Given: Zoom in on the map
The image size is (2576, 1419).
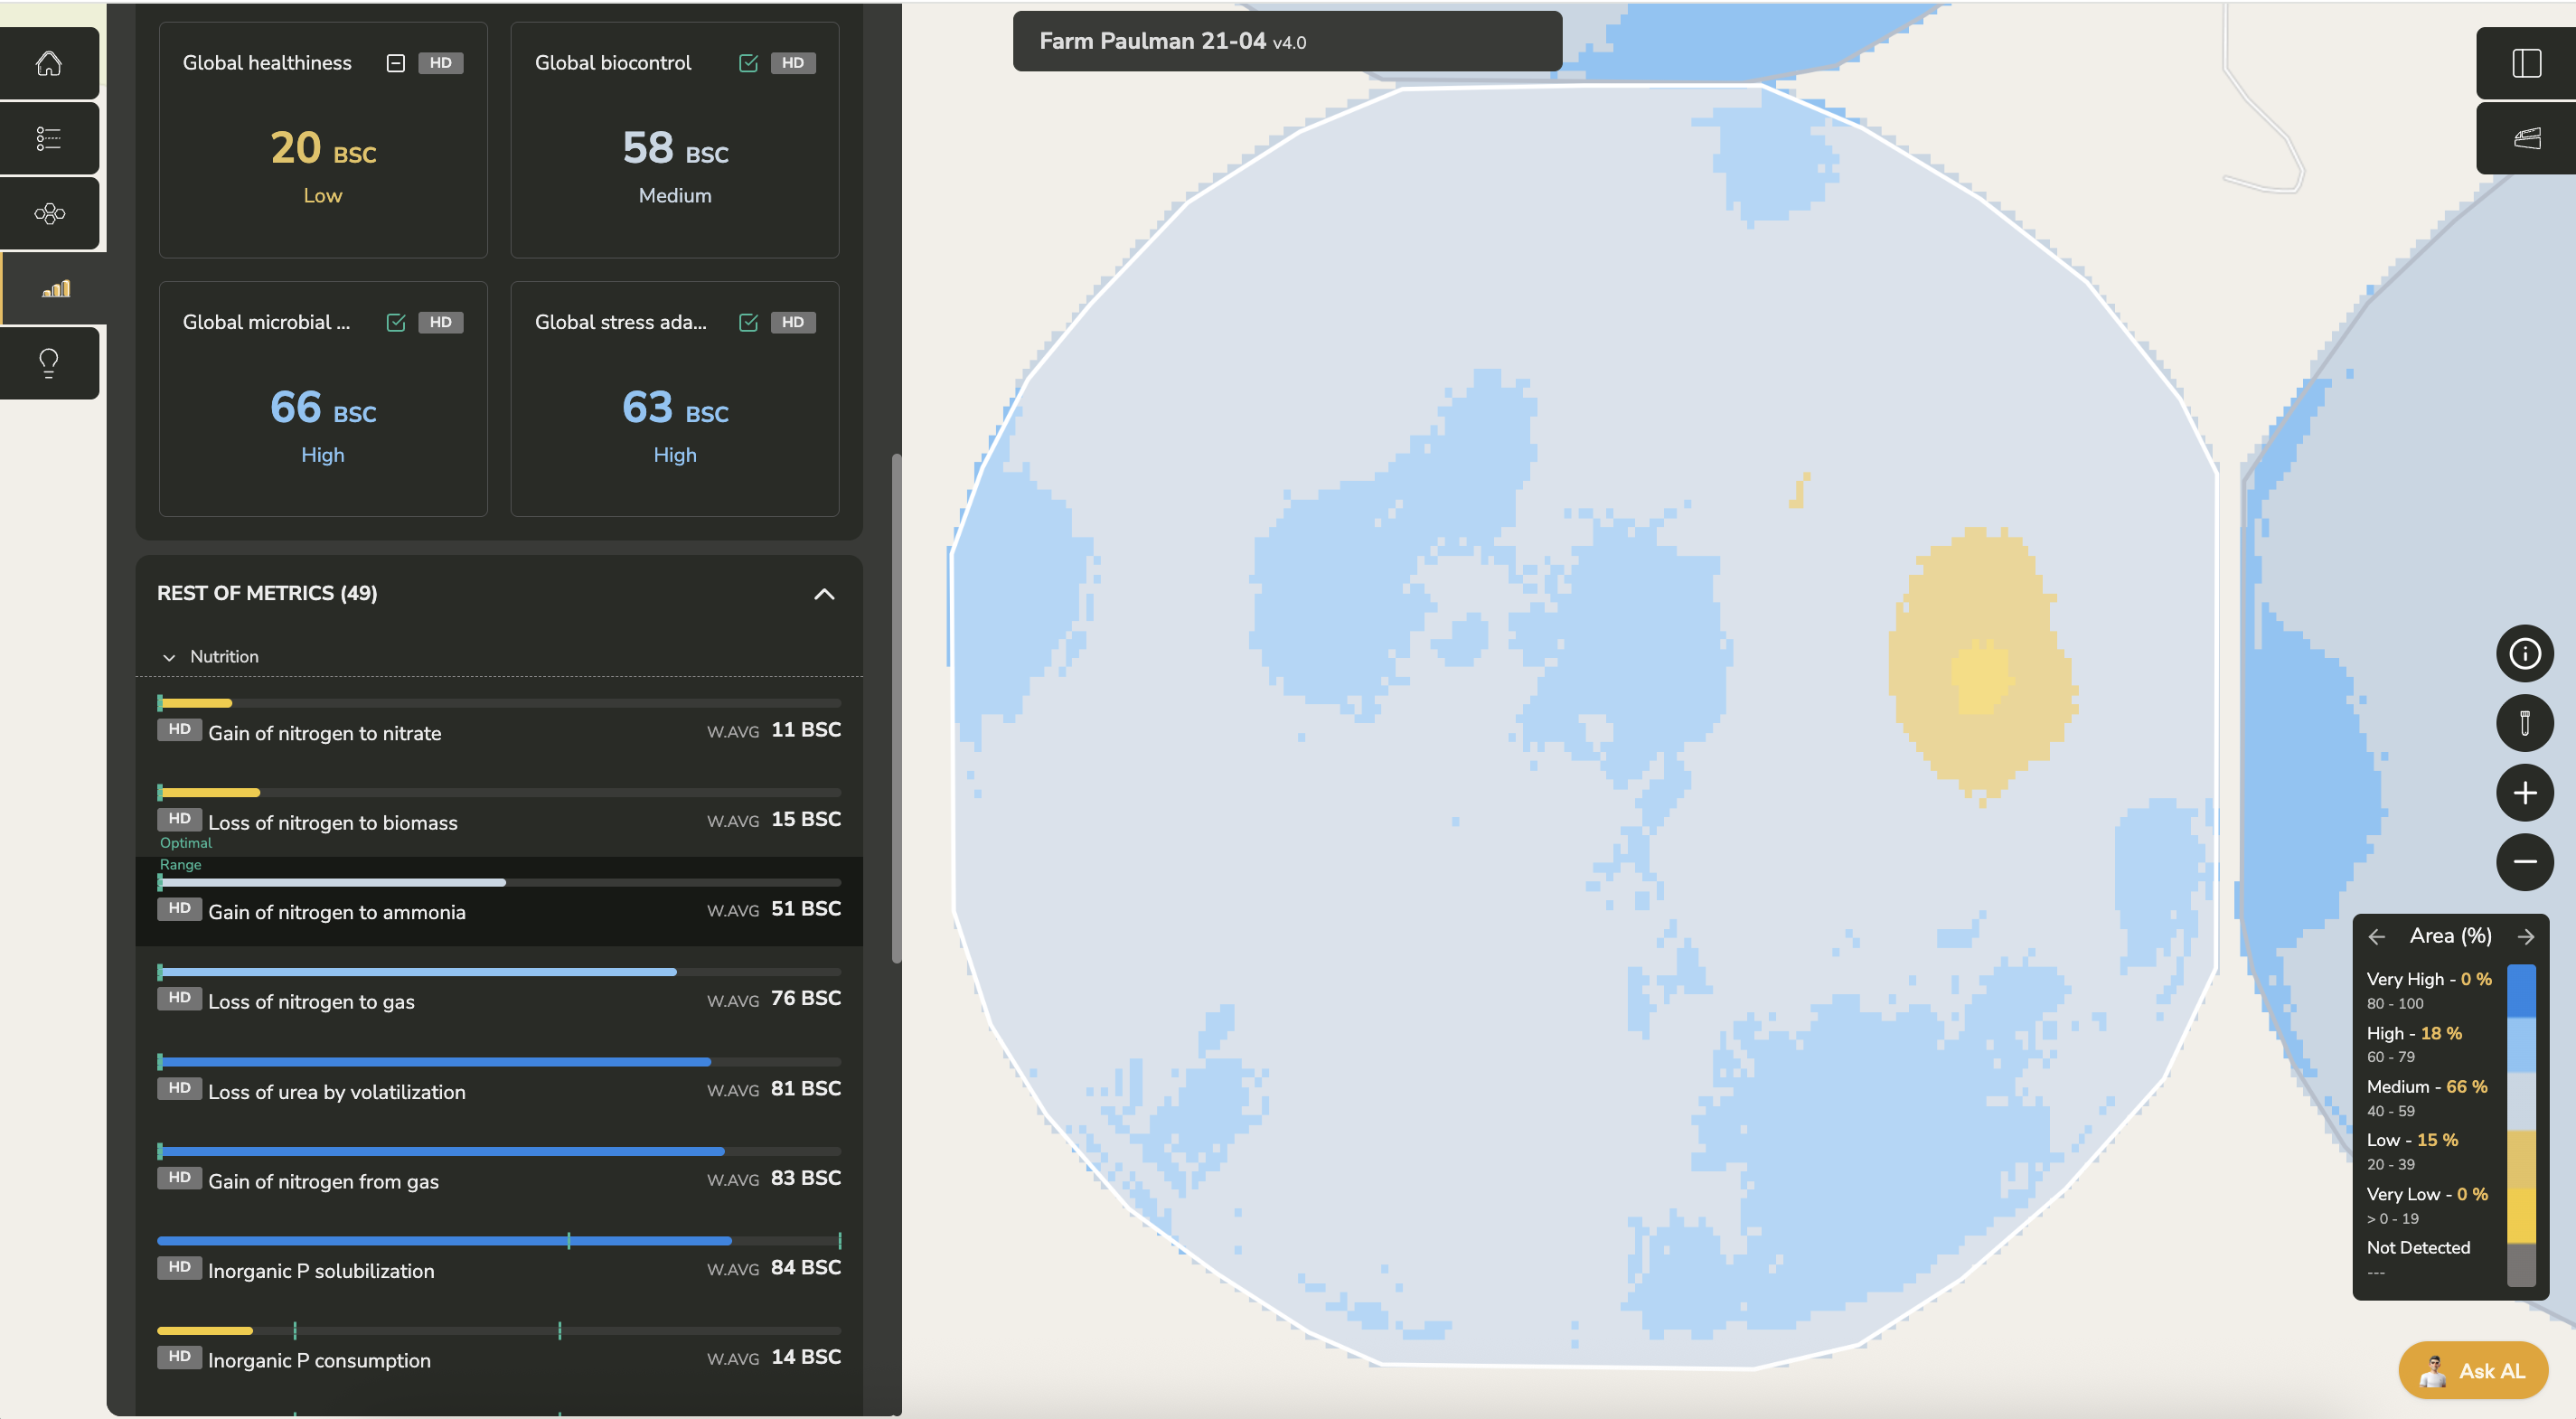Looking at the screenshot, I should coord(2525,793).
